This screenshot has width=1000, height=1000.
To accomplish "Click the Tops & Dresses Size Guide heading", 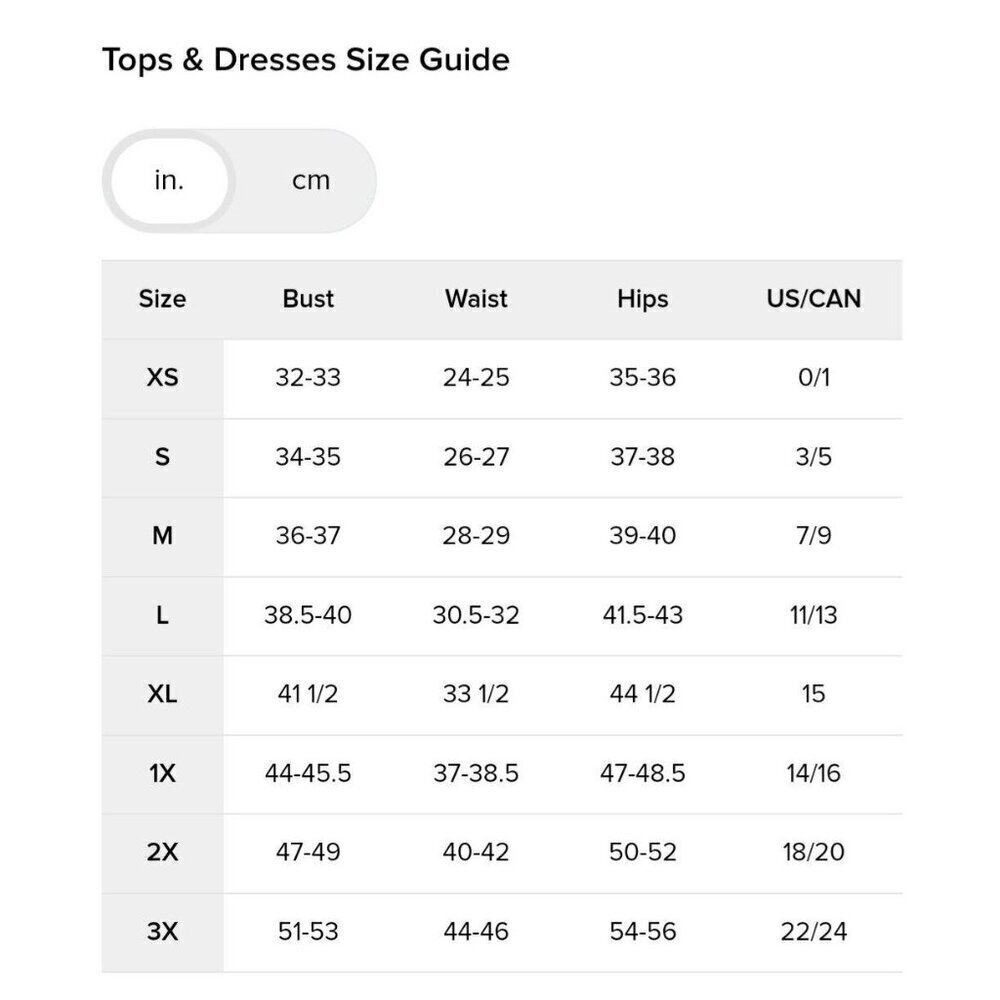I will pos(306,60).
